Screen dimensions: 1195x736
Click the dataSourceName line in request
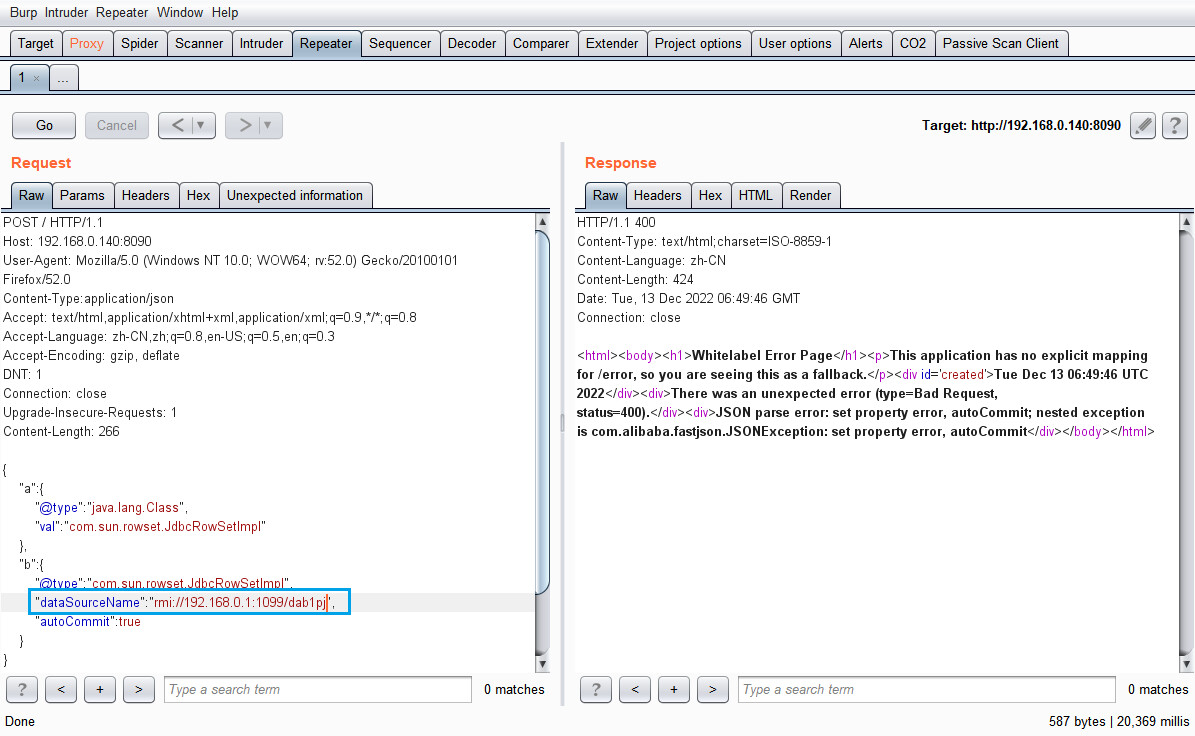point(184,603)
